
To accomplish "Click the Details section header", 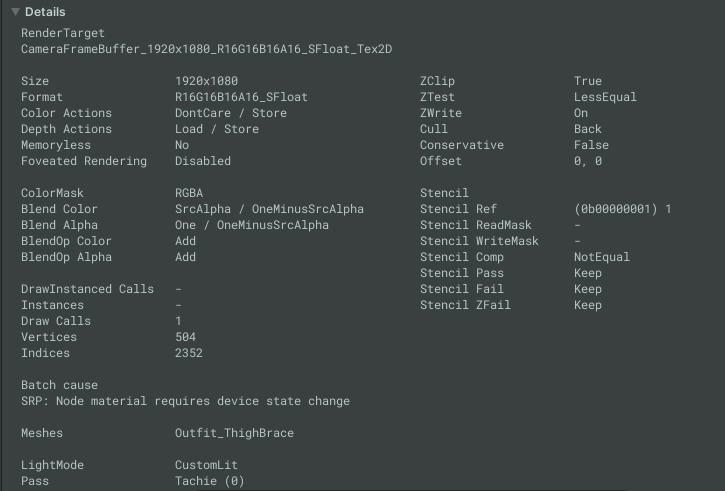I will pyautogui.click(x=45, y=12).
